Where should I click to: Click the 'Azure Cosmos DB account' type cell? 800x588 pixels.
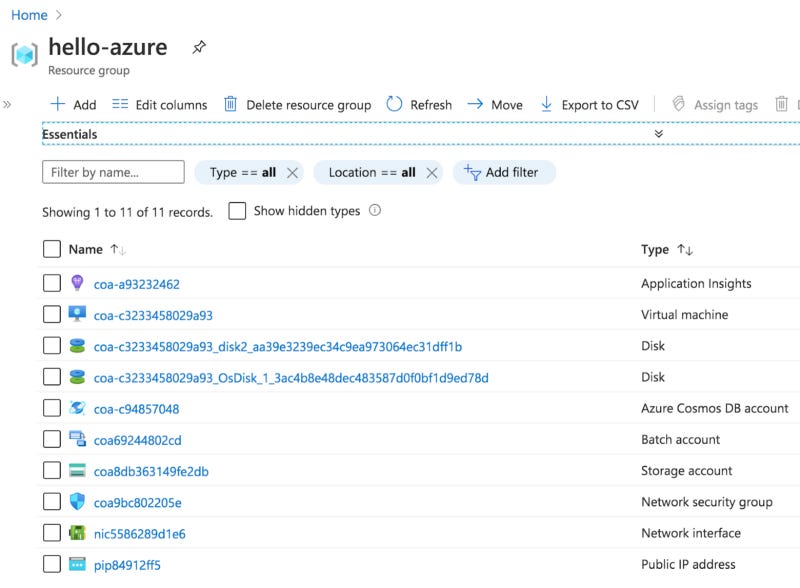click(x=714, y=408)
